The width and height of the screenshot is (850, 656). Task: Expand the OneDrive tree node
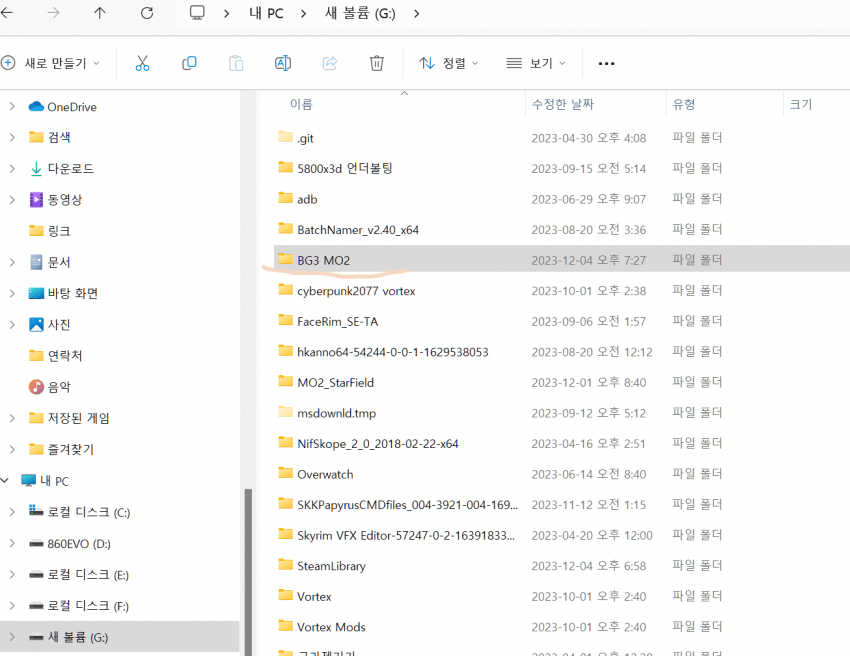pos(12,107)
